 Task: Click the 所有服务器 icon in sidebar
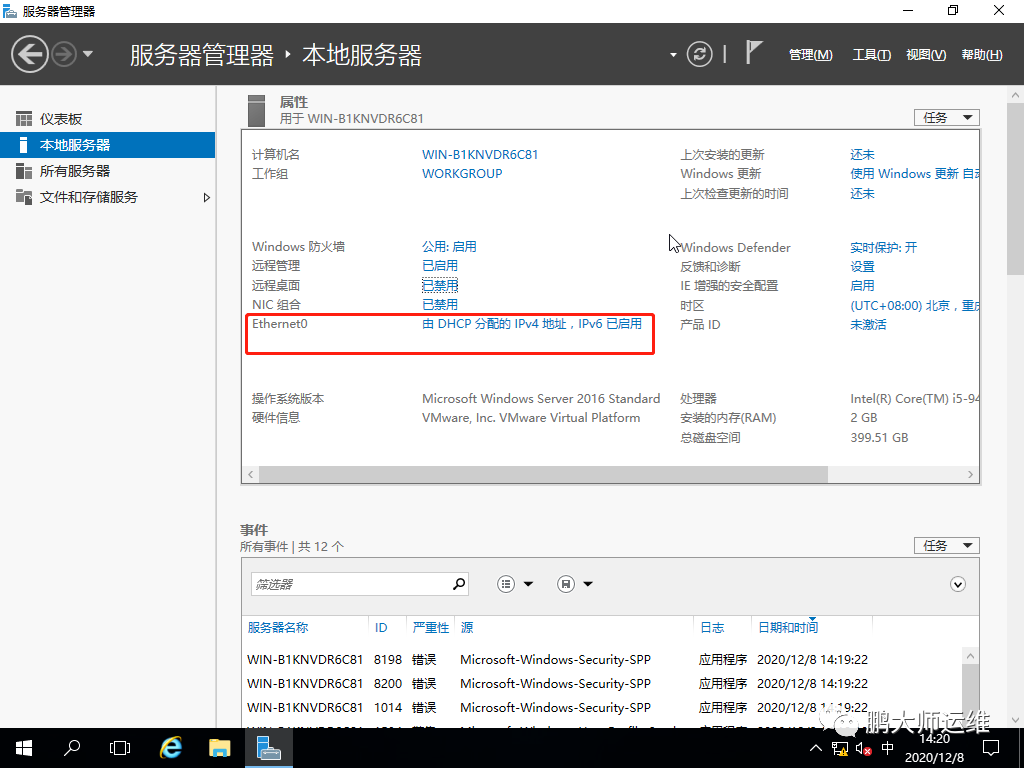pos(24,171)
